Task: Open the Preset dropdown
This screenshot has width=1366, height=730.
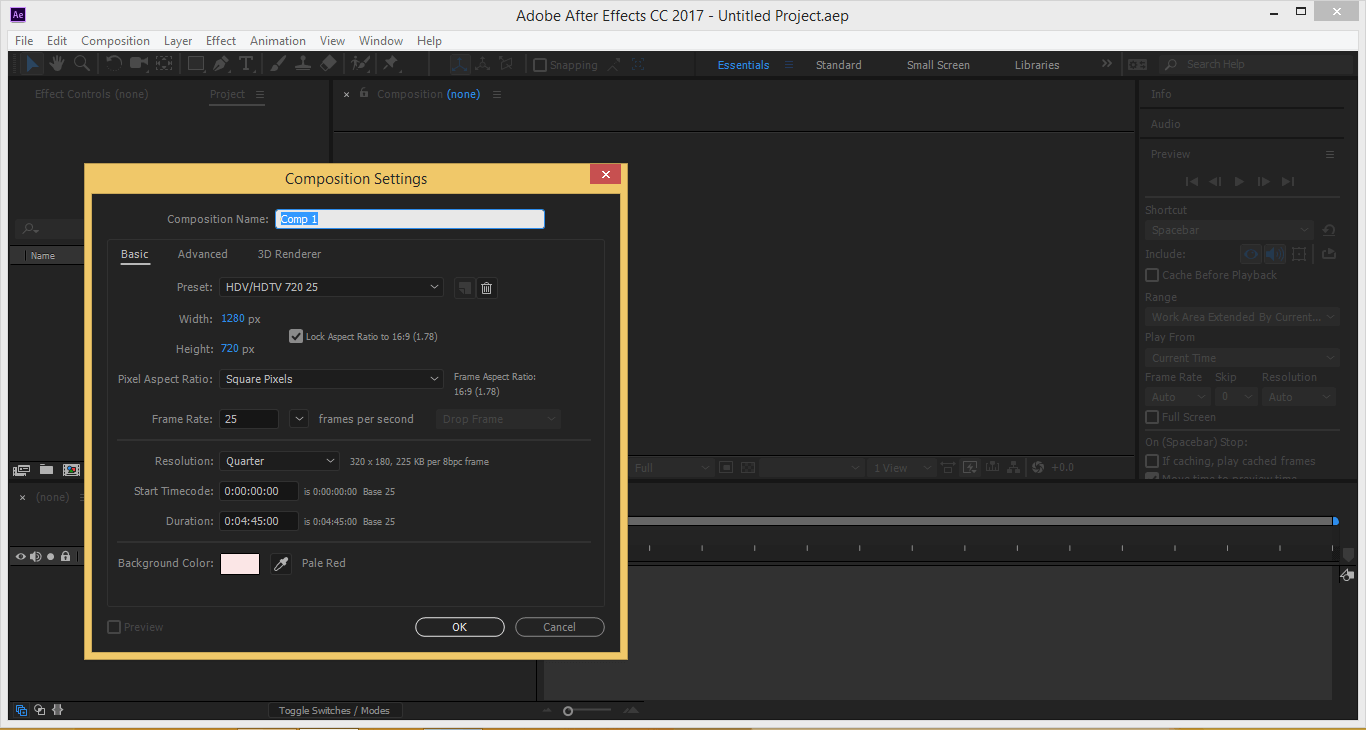Action: click(x=331, y=287)
